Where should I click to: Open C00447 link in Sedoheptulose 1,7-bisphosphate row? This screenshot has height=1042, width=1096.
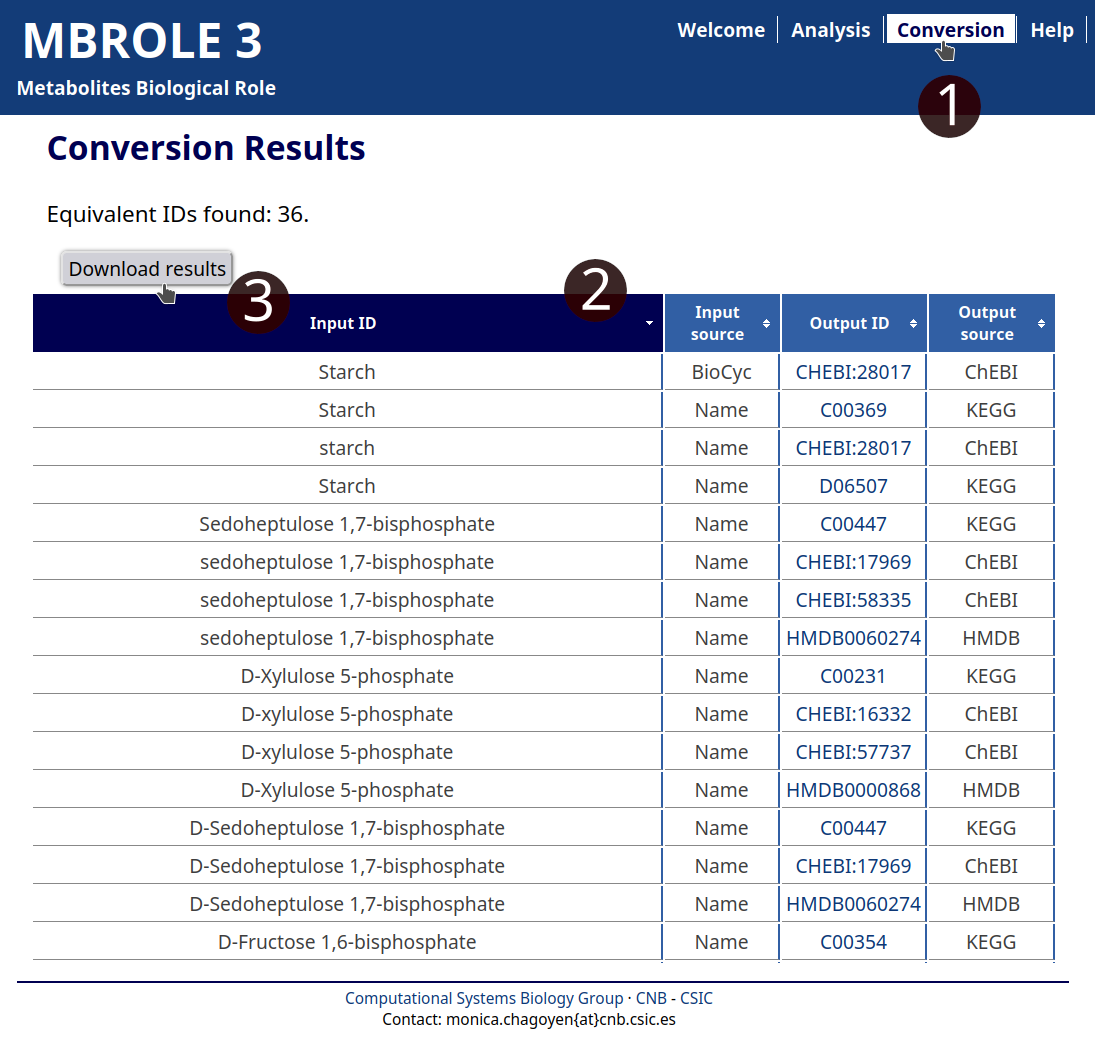coord(853,523)
